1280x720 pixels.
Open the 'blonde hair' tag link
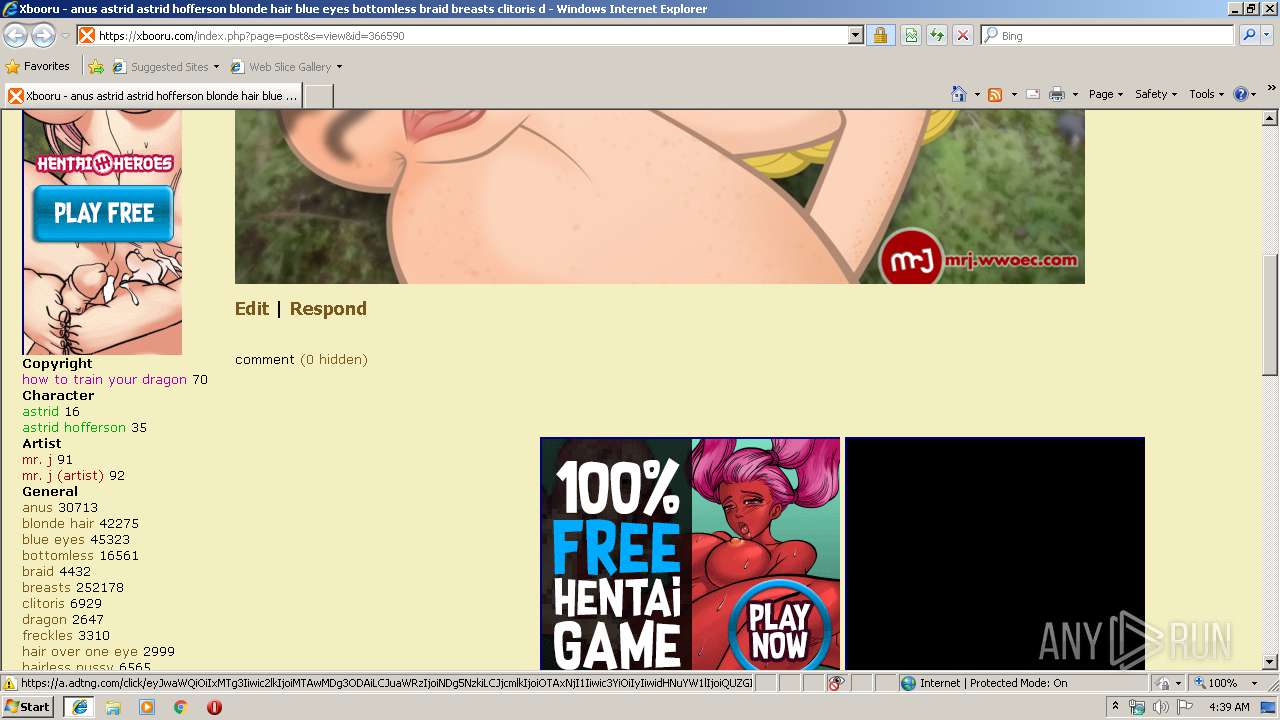coord(58,524)
